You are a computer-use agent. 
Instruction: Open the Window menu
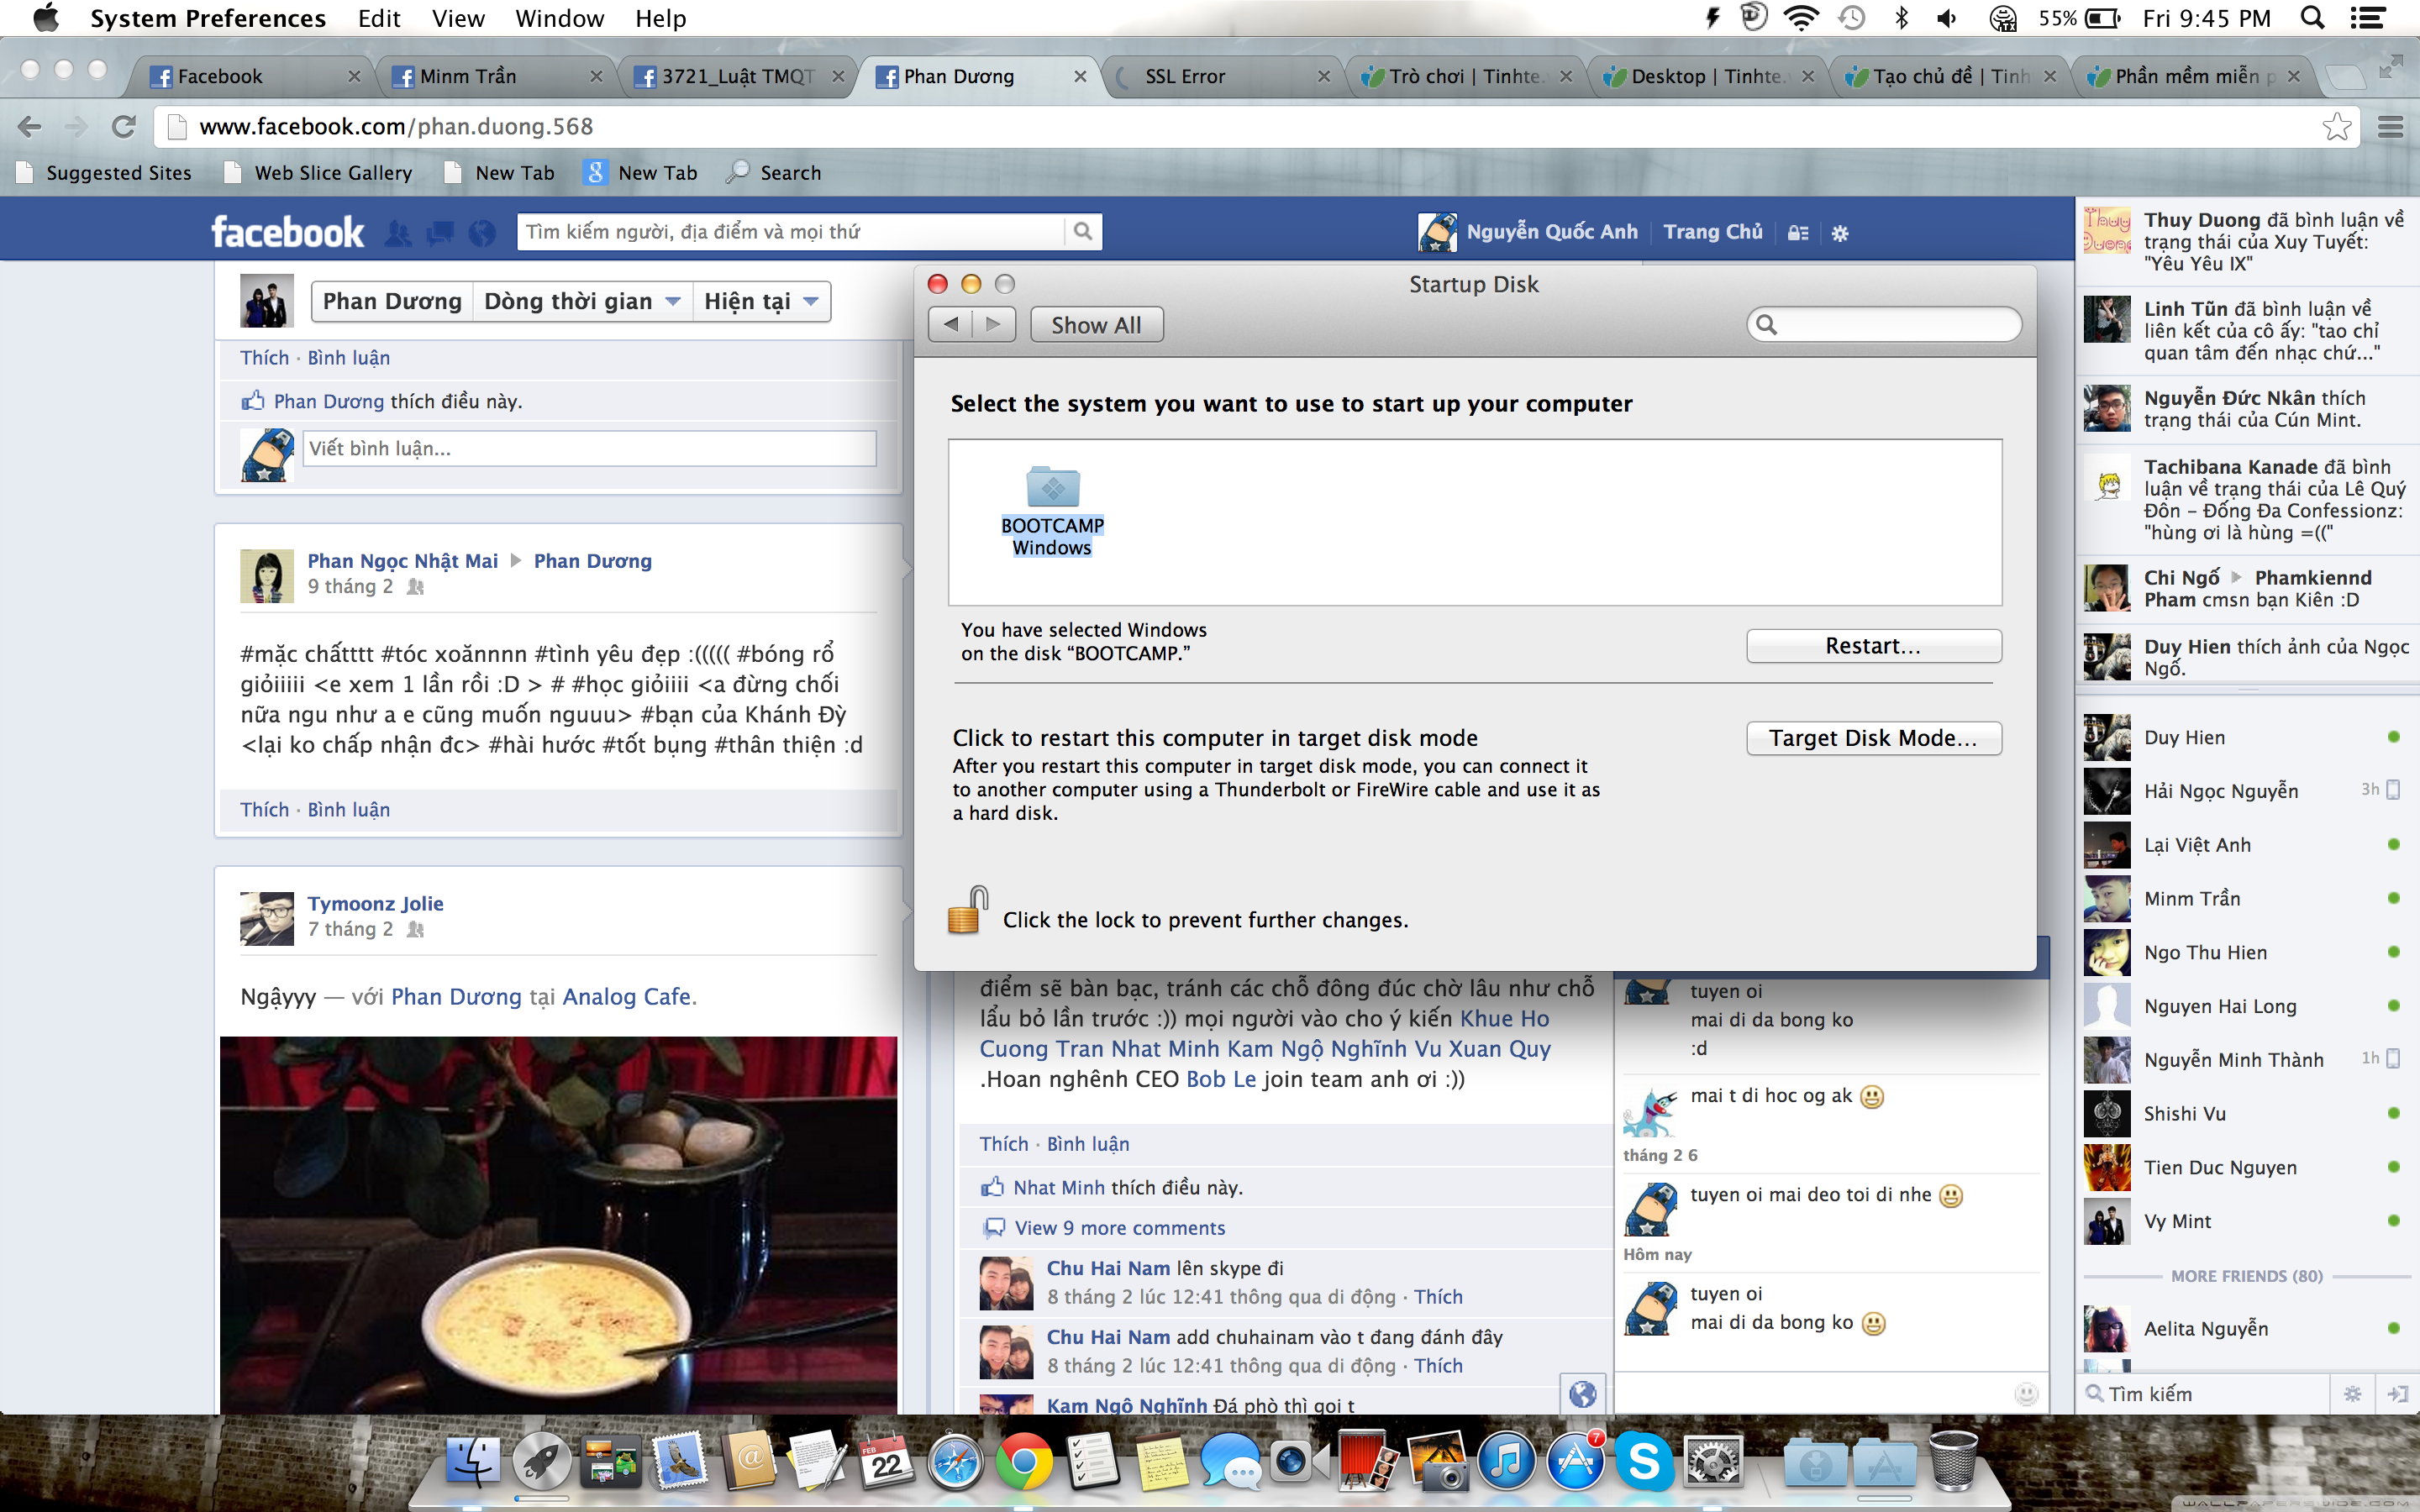[559, 18]
